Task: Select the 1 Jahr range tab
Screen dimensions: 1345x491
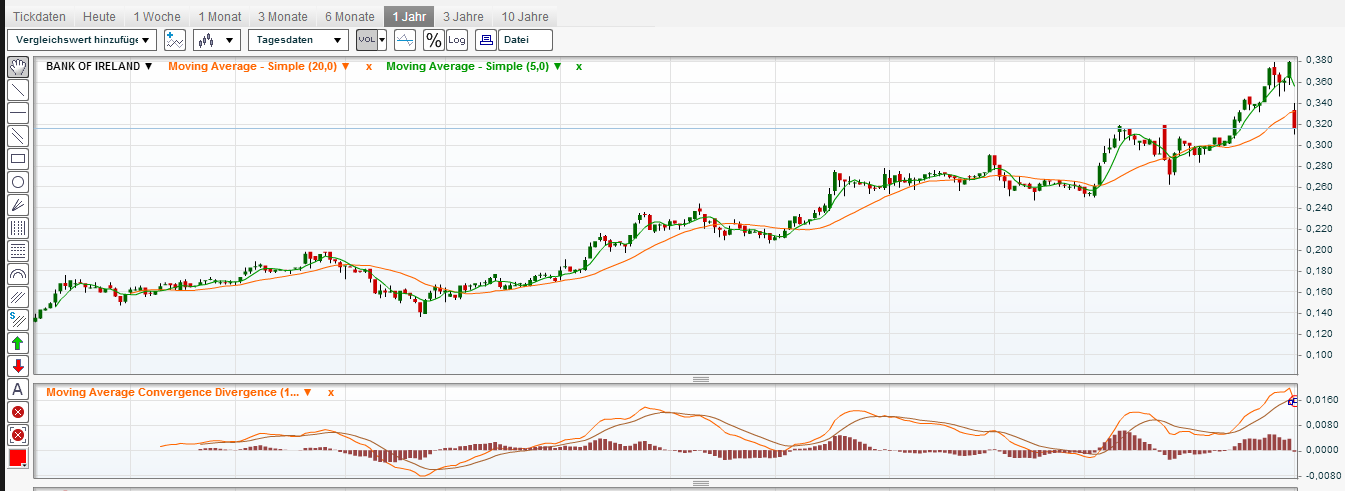Action: point(409,17)
